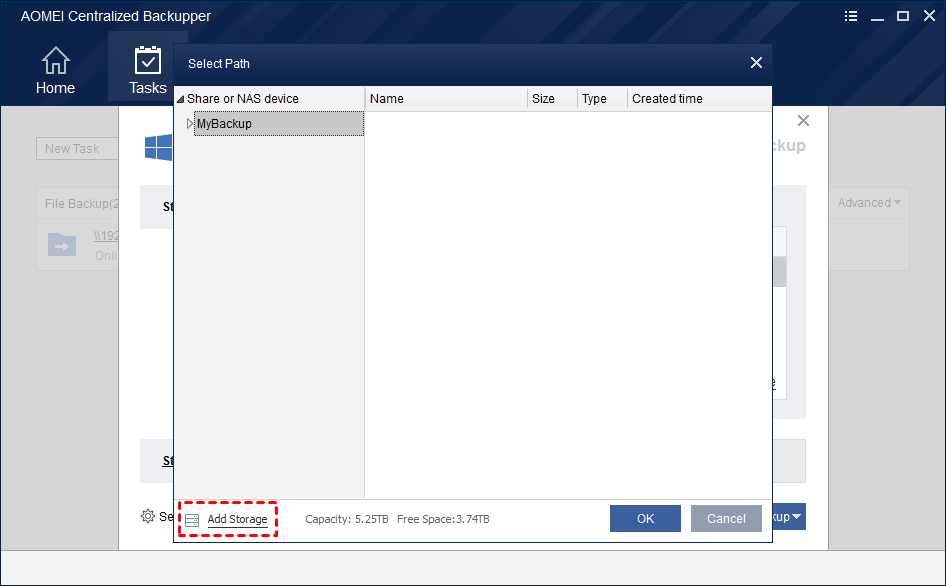The width and height of the screenshot is (946, 586).
Task: Confirm path with the OK button
Action: tap(645, 518)
